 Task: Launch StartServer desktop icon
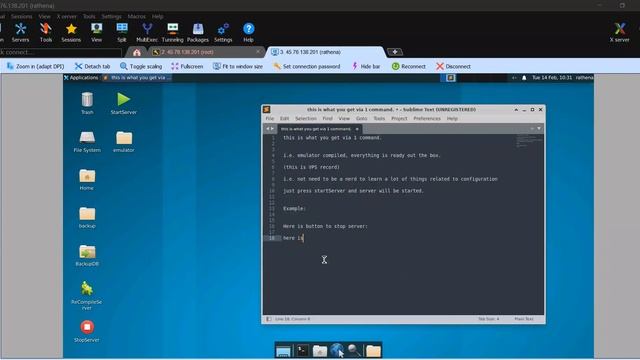coord(124,103)
